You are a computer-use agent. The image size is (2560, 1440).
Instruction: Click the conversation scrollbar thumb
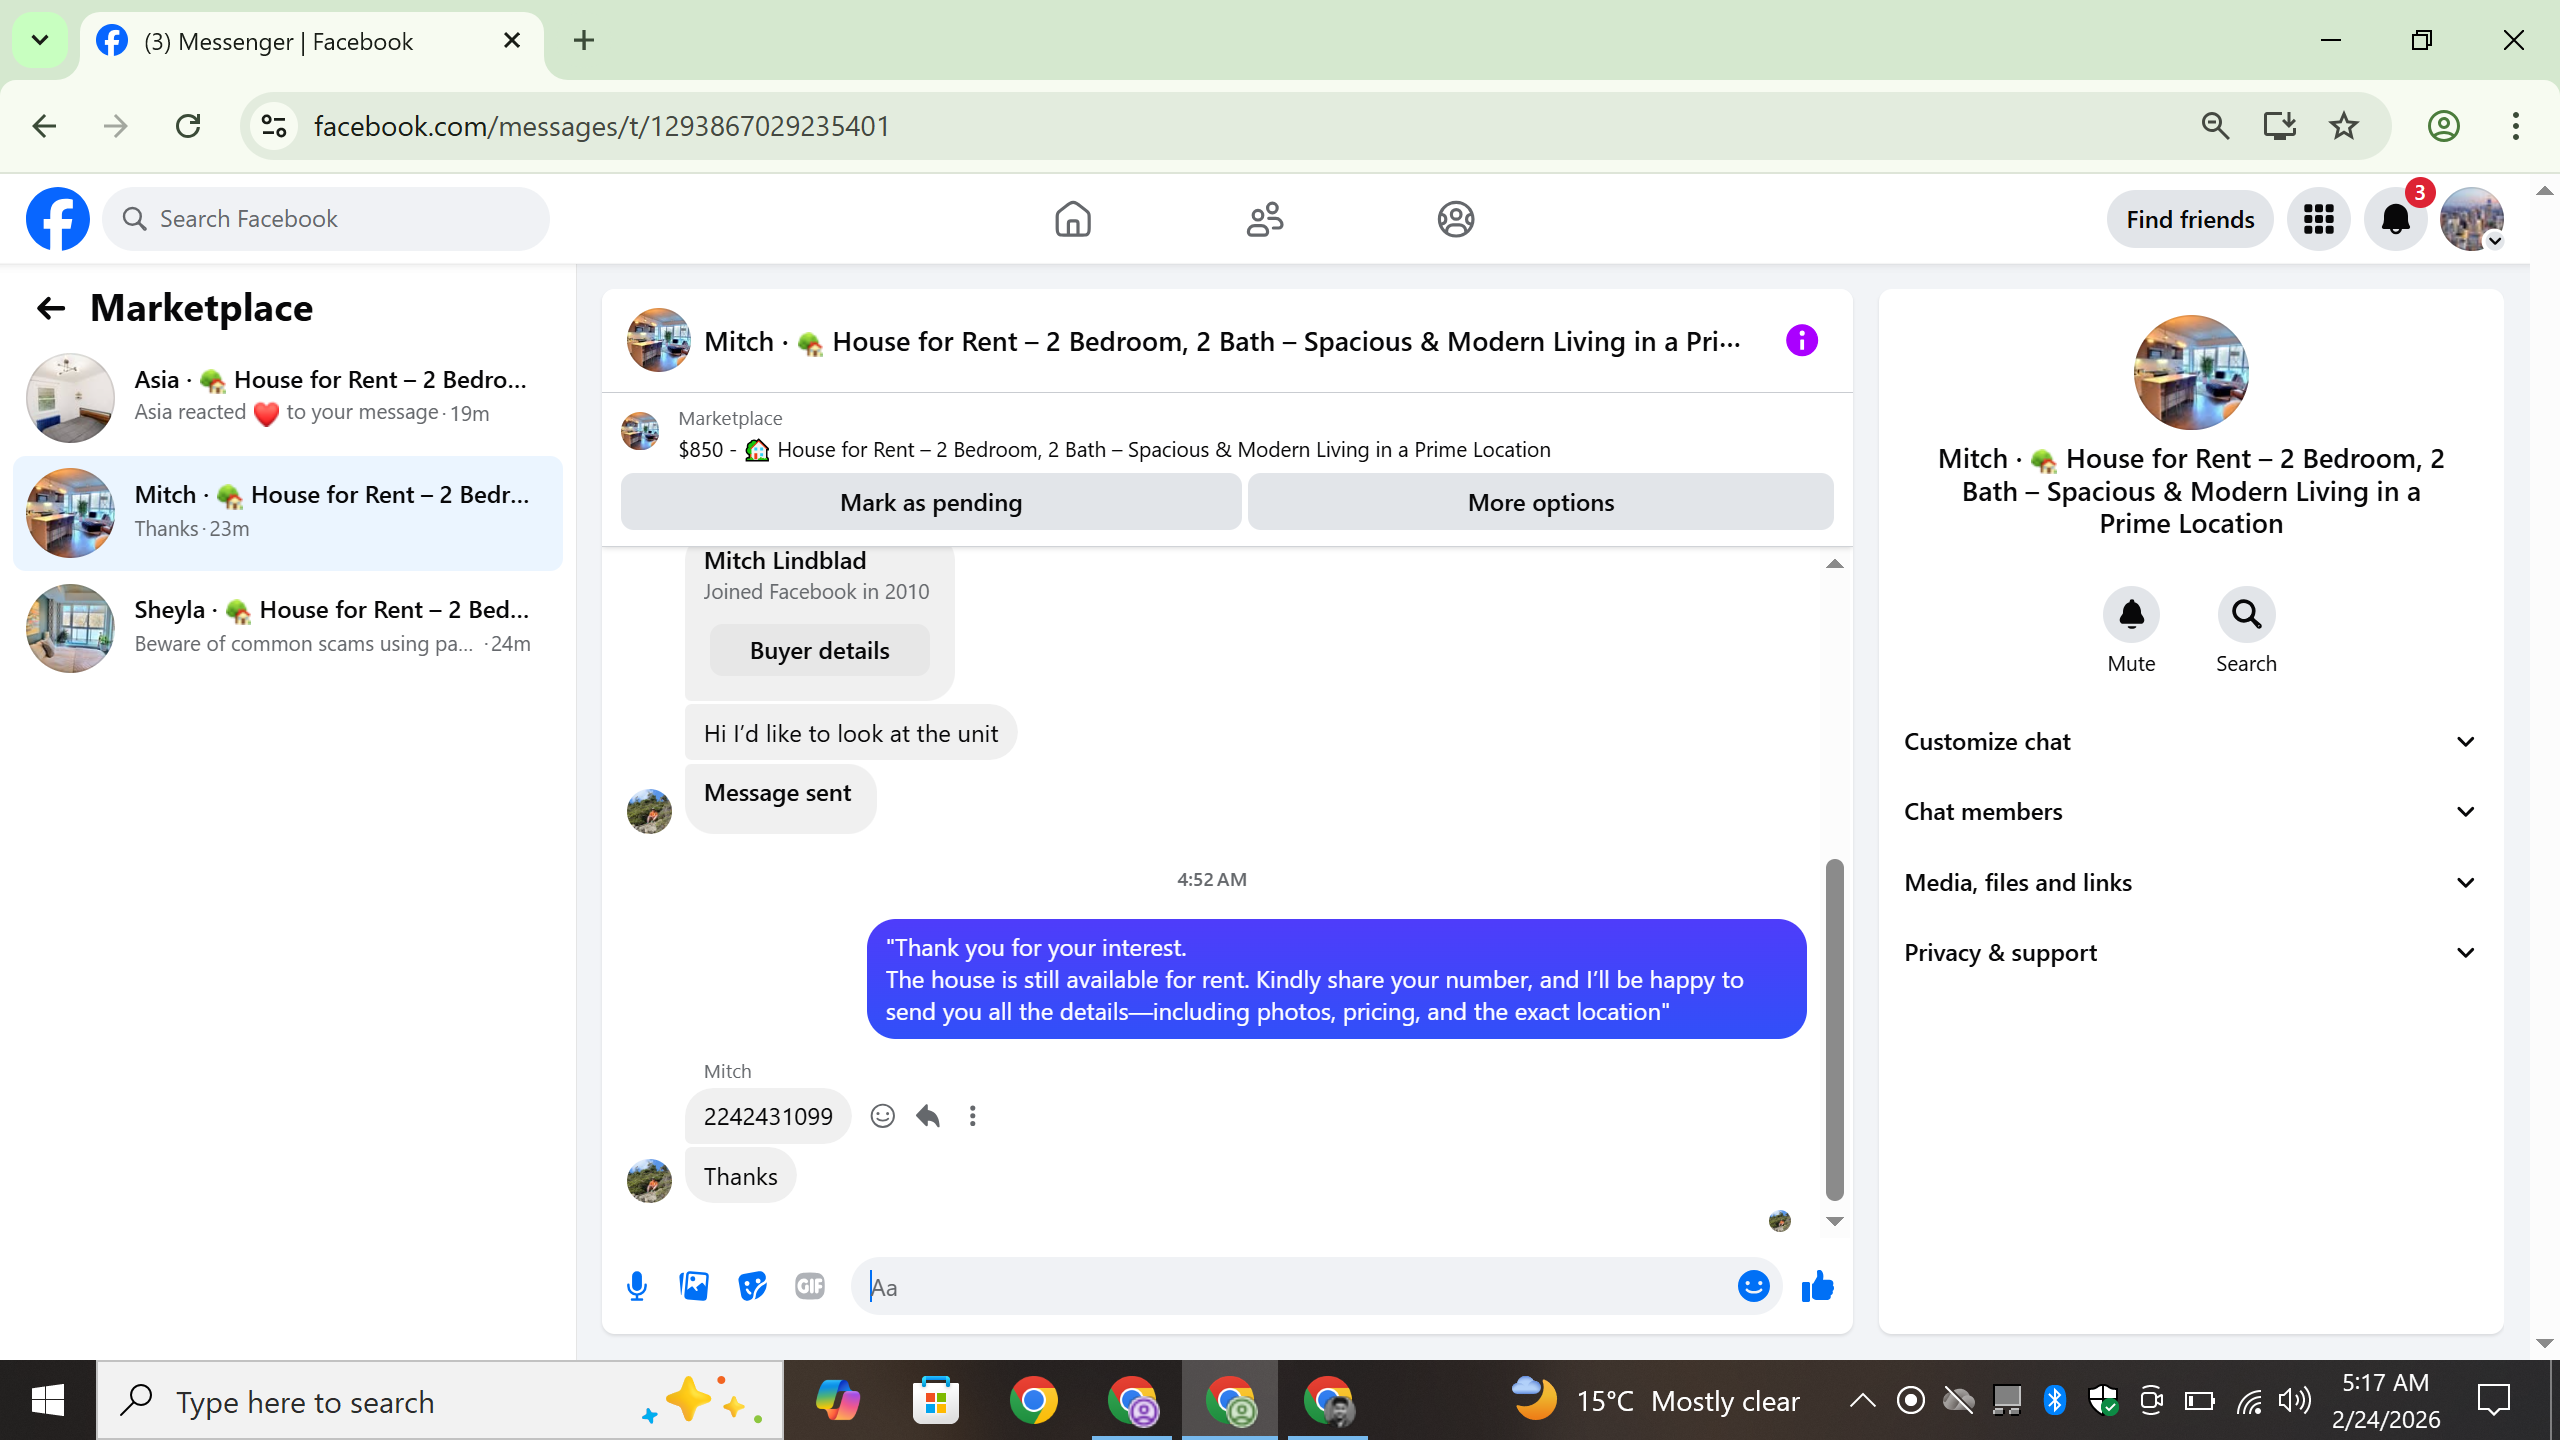pyautogui.click(x=1834, y=1030)
